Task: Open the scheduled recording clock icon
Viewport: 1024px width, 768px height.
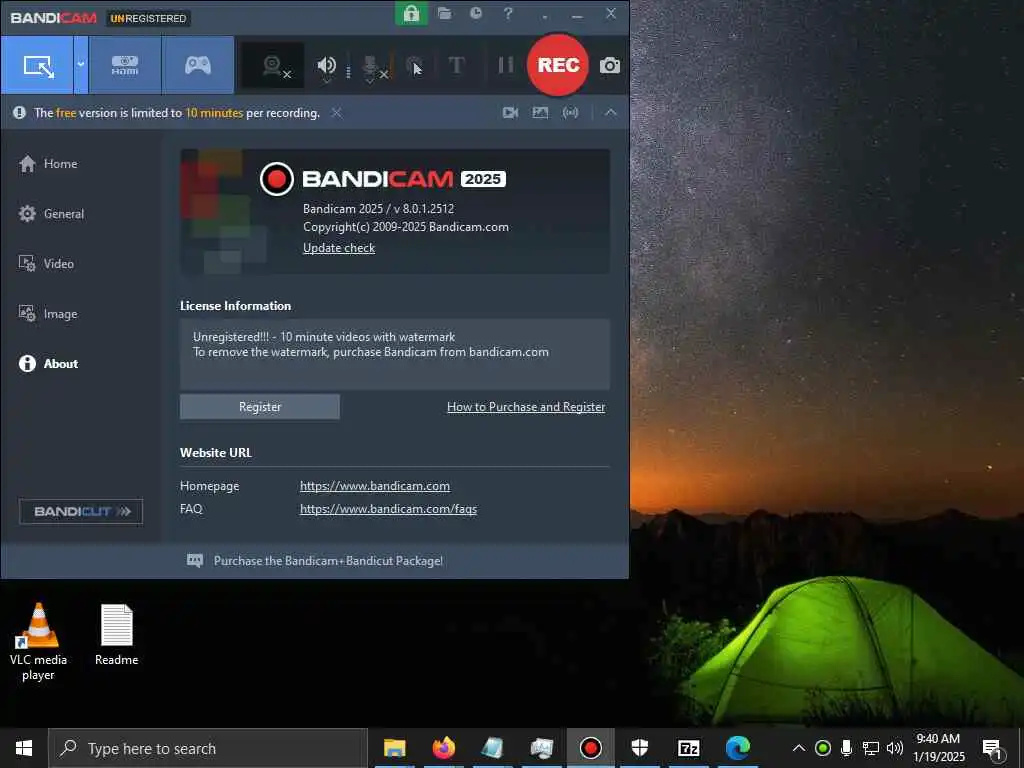Action: click(476, 13)
